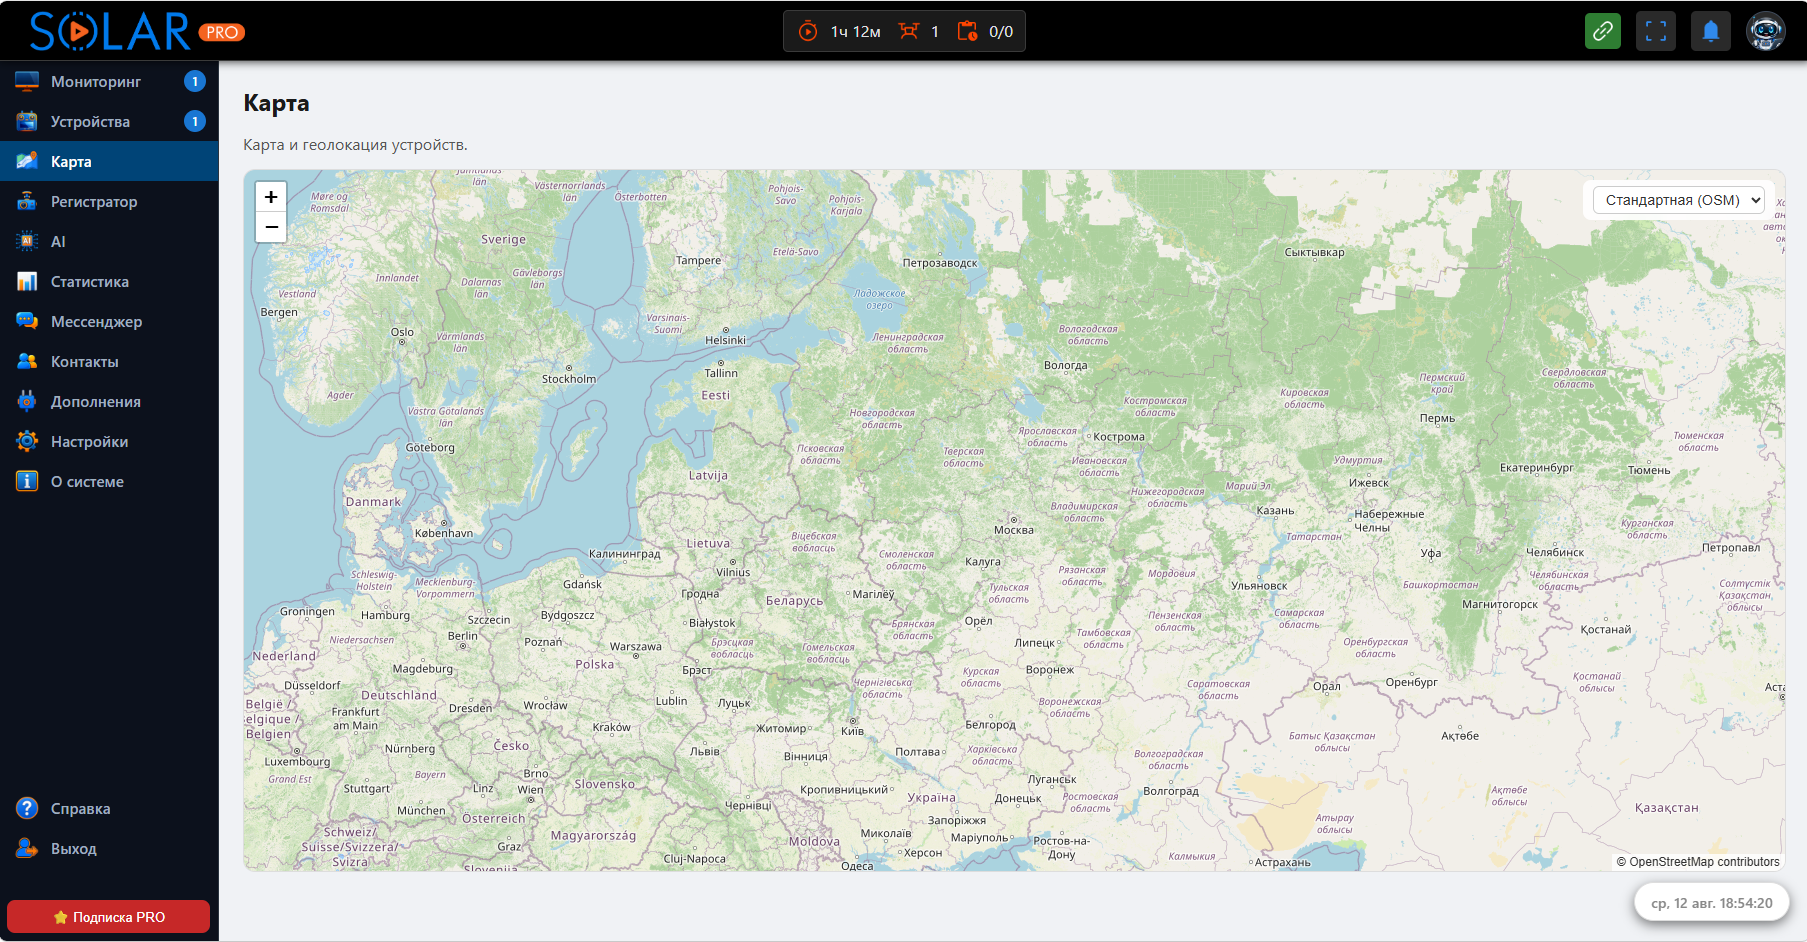The height and width of the screenshot is (942, 1807).
Task: Click the Мониторинг monitor icon
Action: coord(27,81)
